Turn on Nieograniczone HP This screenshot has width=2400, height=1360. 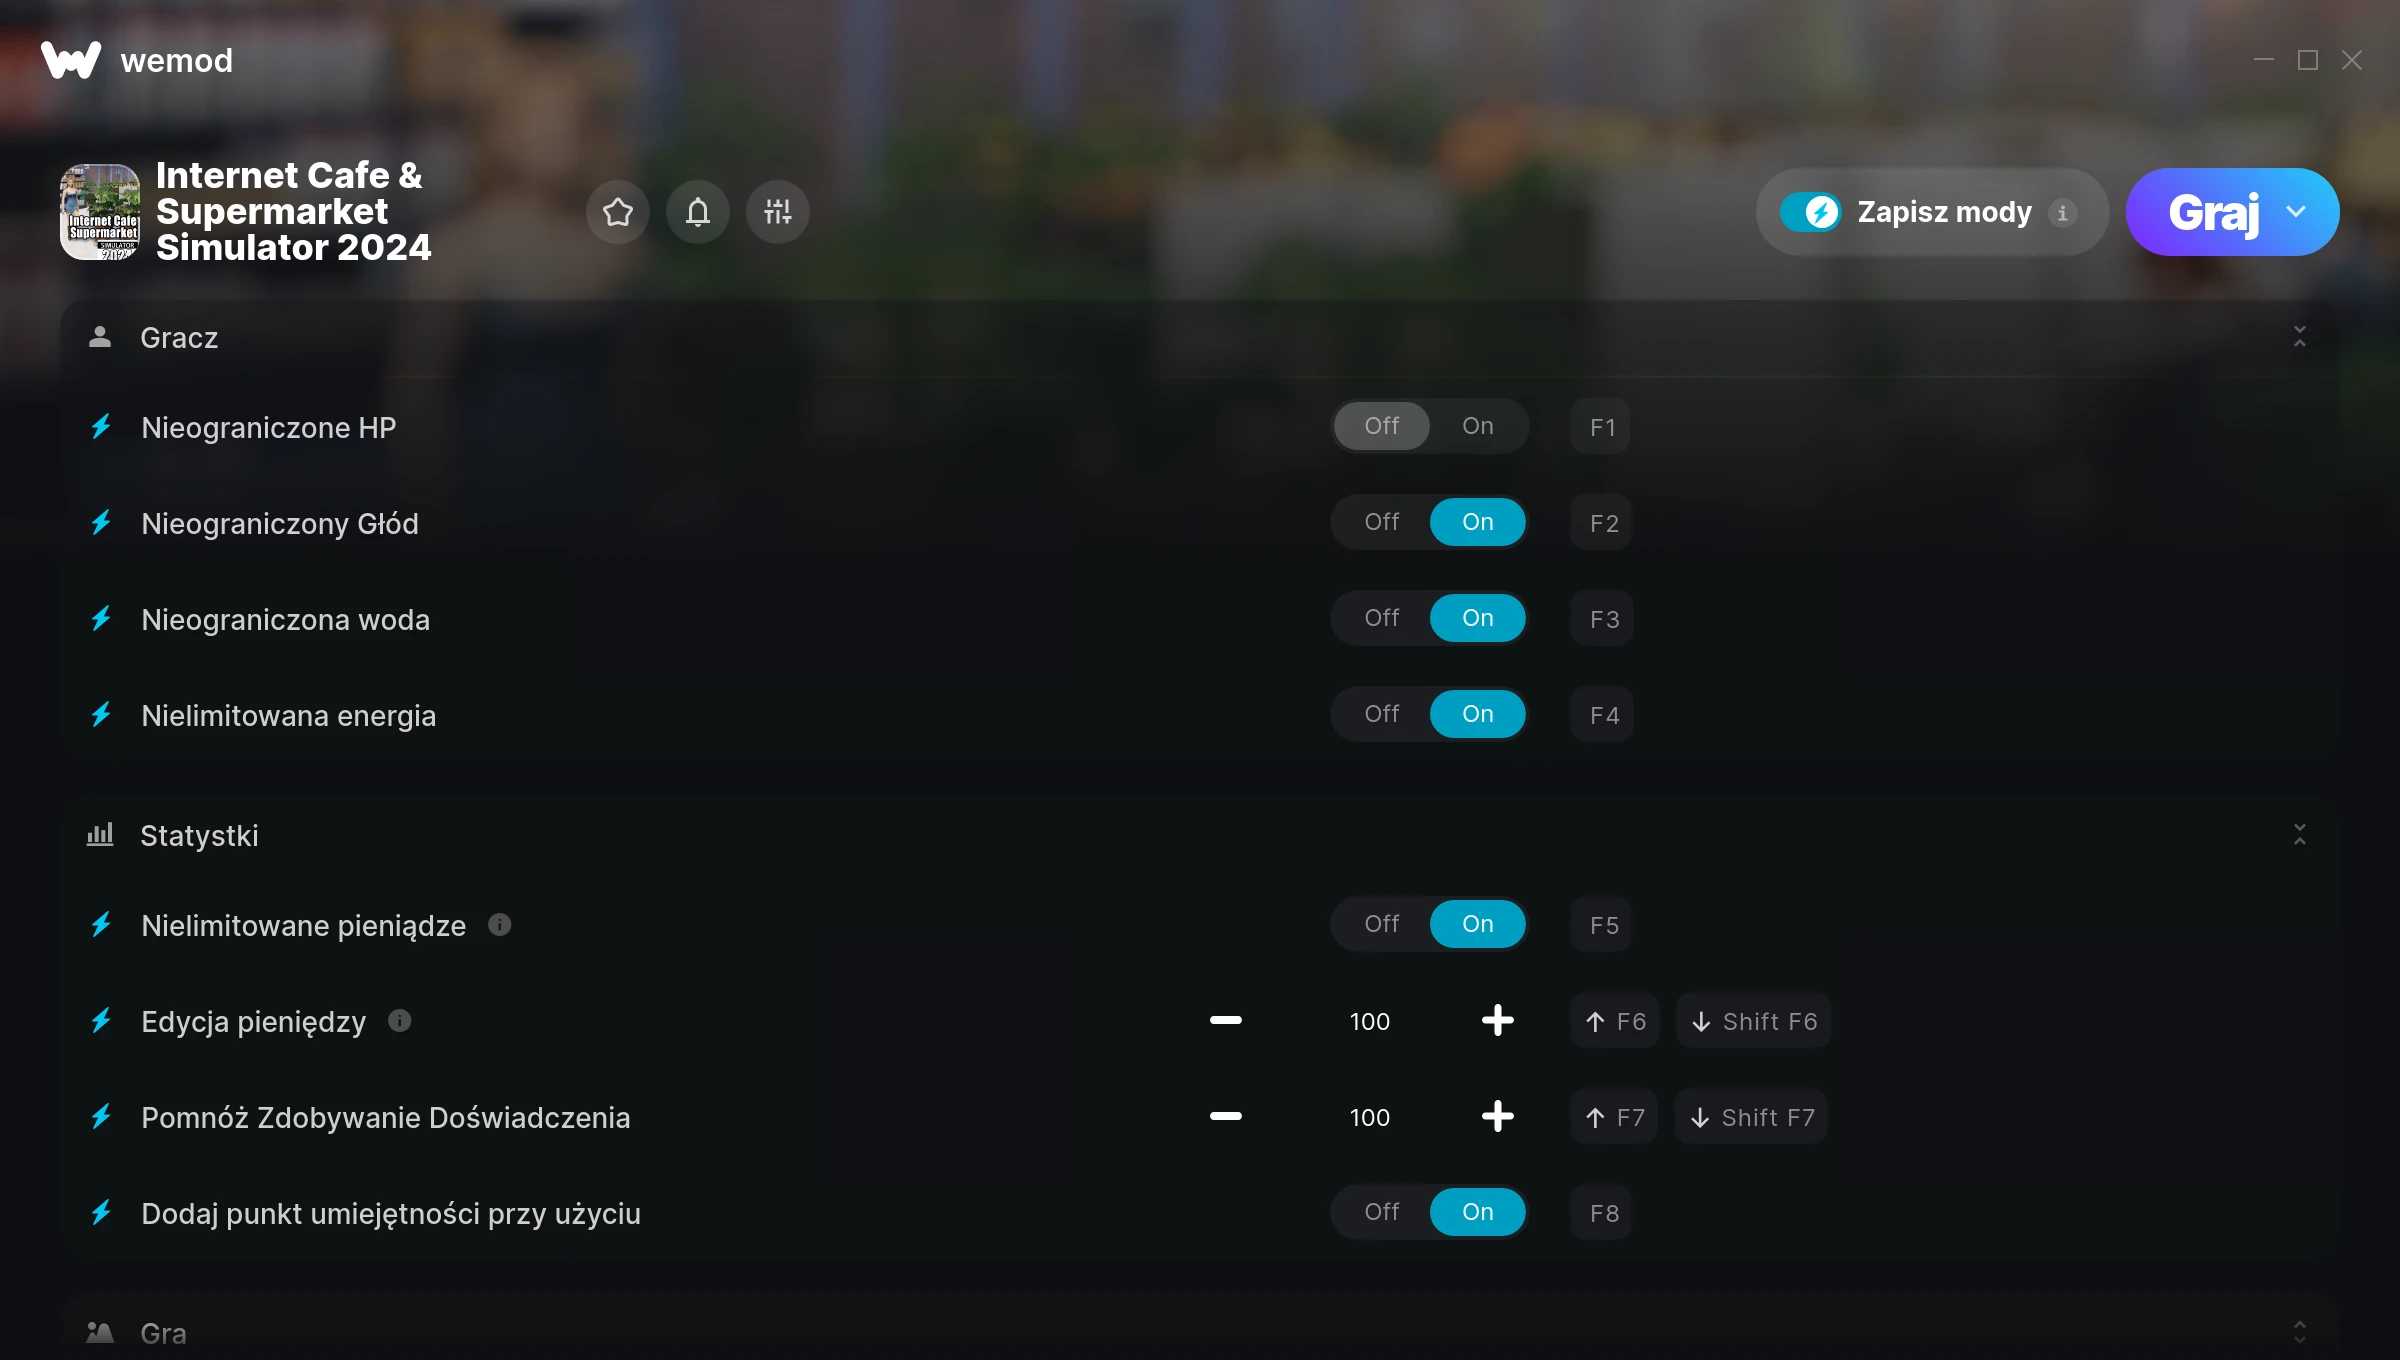(1478, 426)
